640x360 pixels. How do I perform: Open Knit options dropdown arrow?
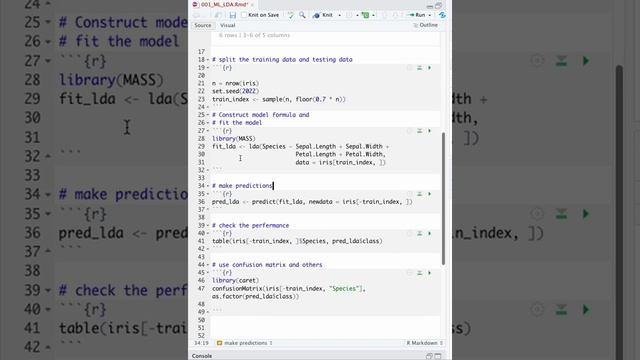pyautogui.click(x=340, y=16)
